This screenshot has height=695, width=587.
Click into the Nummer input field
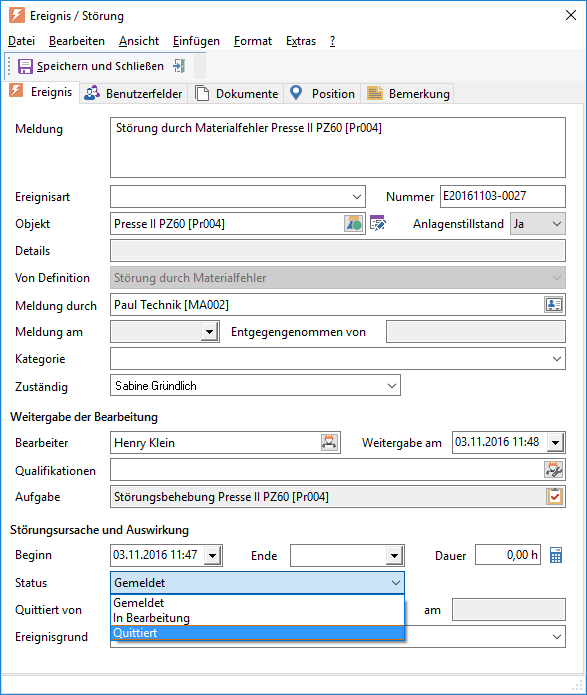pos(503,196)
